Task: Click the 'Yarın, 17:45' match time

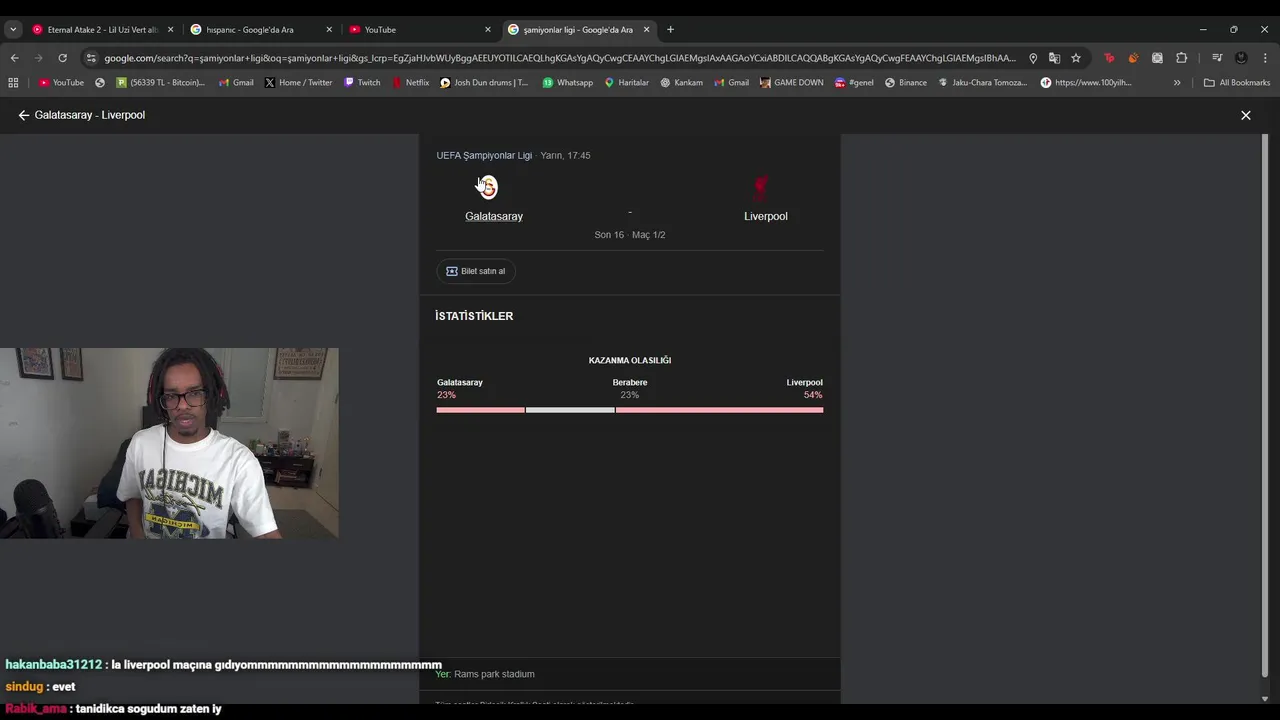Action: 565,155
